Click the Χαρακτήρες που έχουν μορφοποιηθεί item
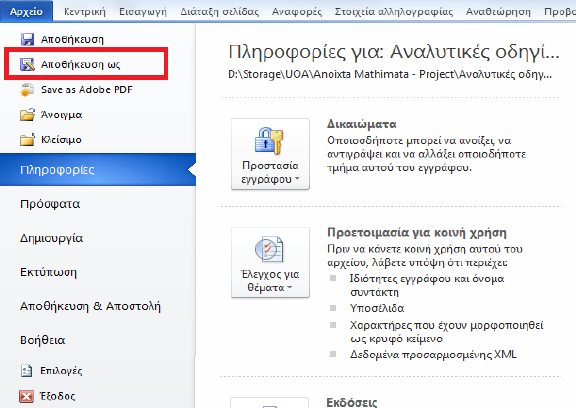576x408 pixels. 446,332
